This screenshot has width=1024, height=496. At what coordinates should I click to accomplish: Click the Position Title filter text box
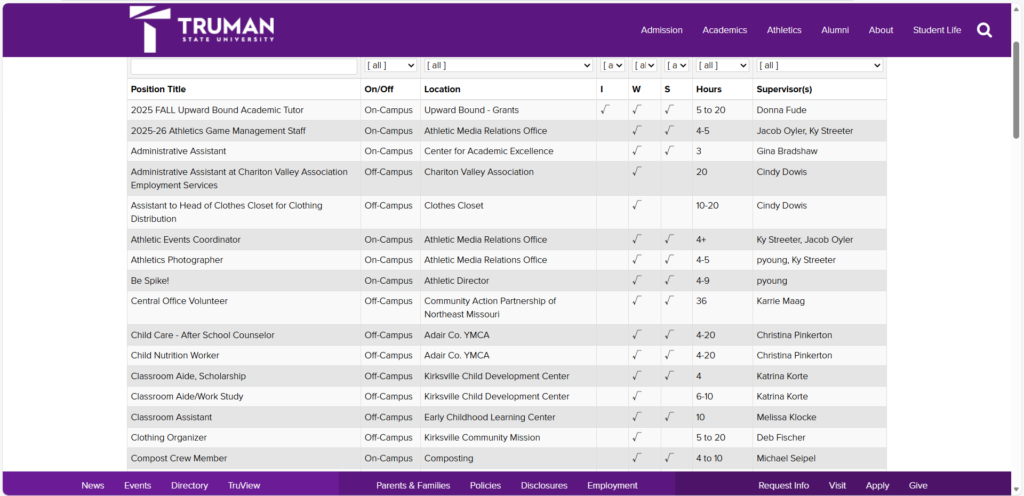pyautogui.click(x=243, y=66)
